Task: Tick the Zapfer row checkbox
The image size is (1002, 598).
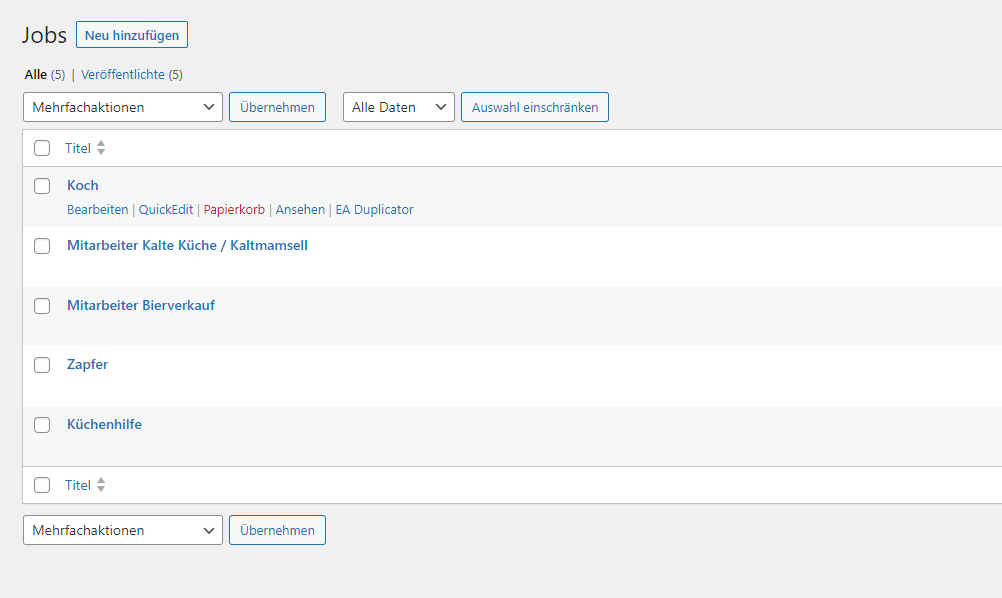Action: coord(42,365)
